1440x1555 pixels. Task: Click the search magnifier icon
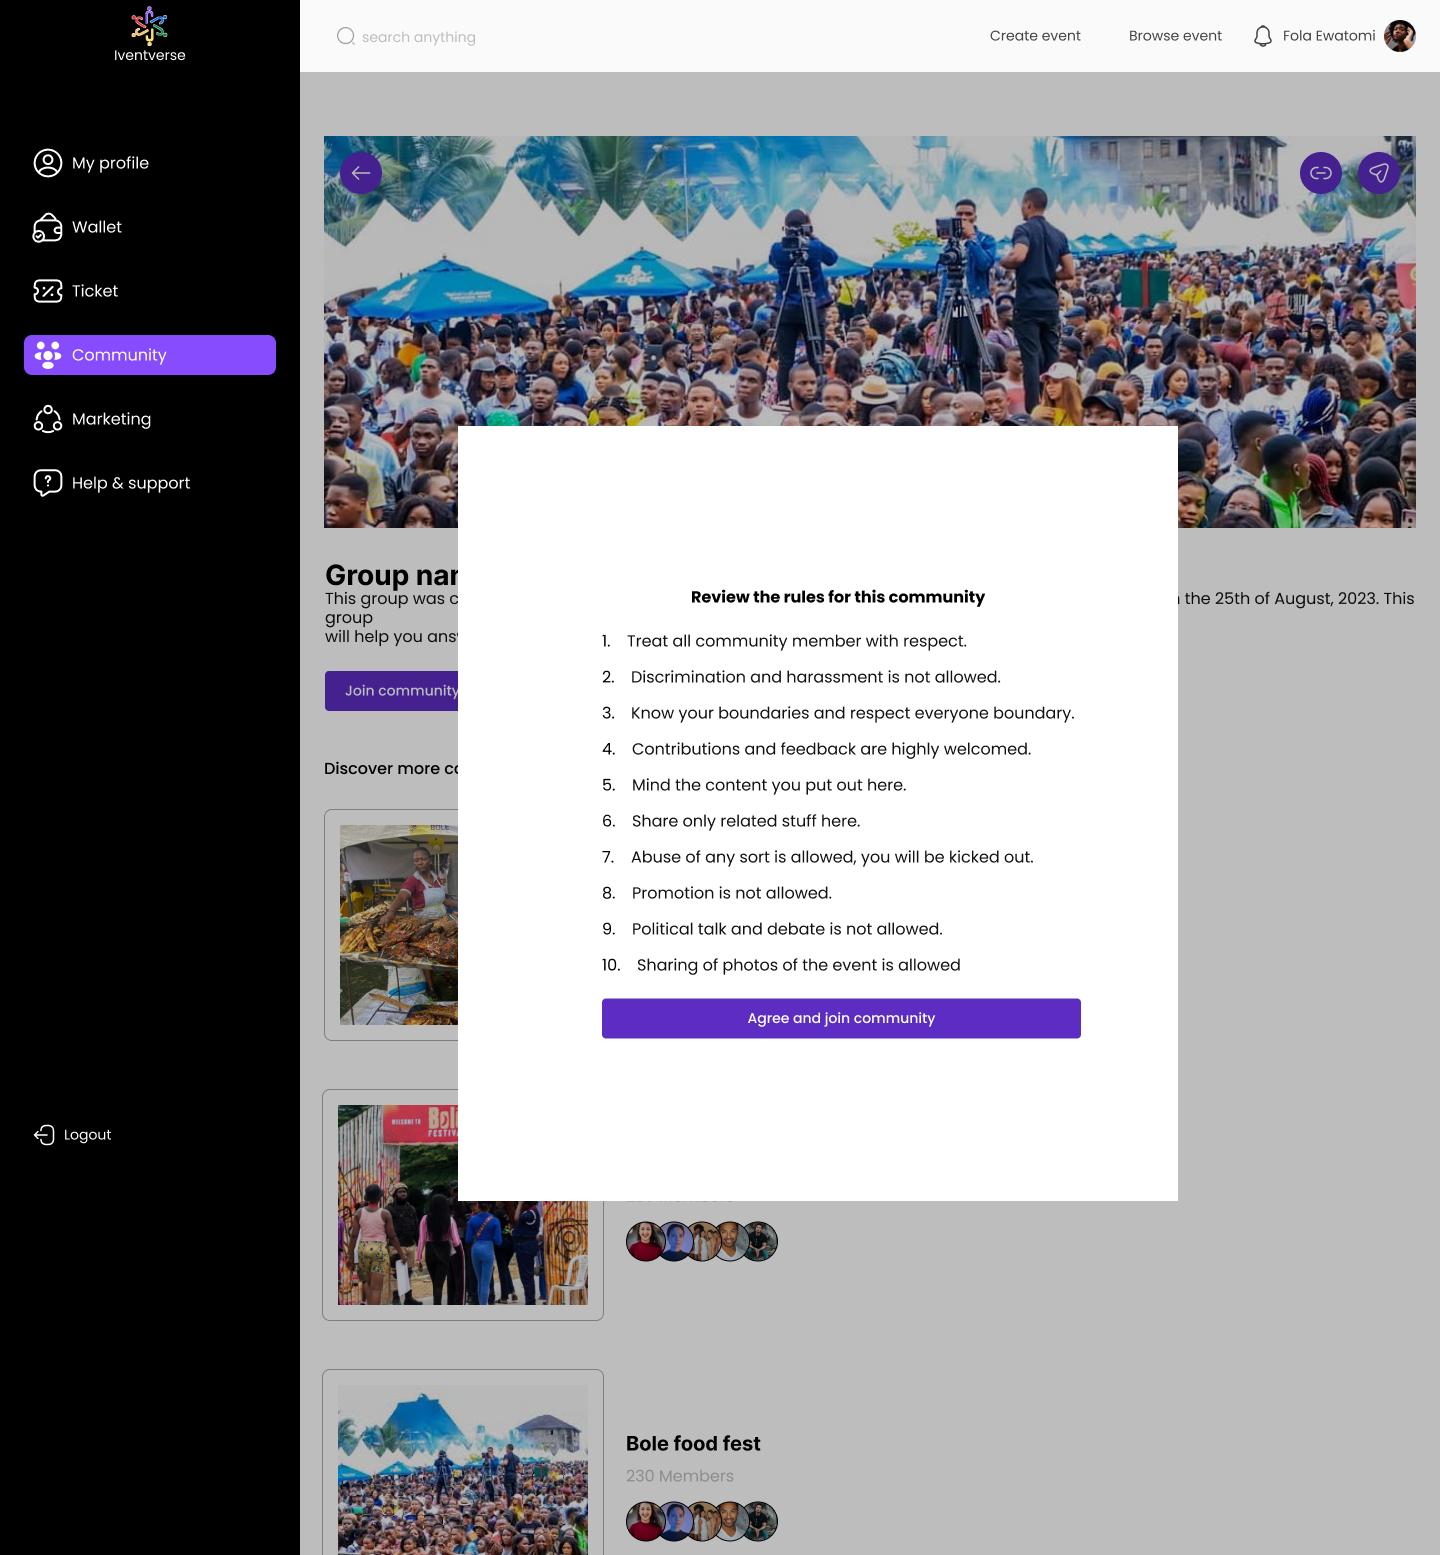(346, 36)
